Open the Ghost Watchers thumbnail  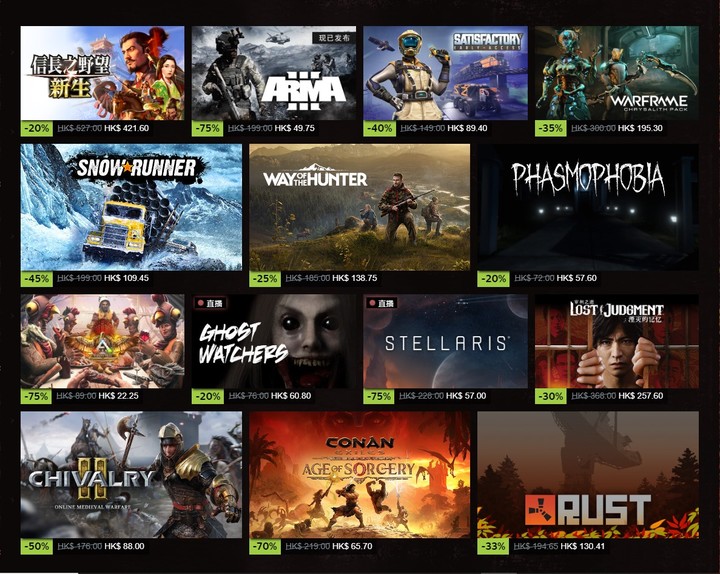274,341
